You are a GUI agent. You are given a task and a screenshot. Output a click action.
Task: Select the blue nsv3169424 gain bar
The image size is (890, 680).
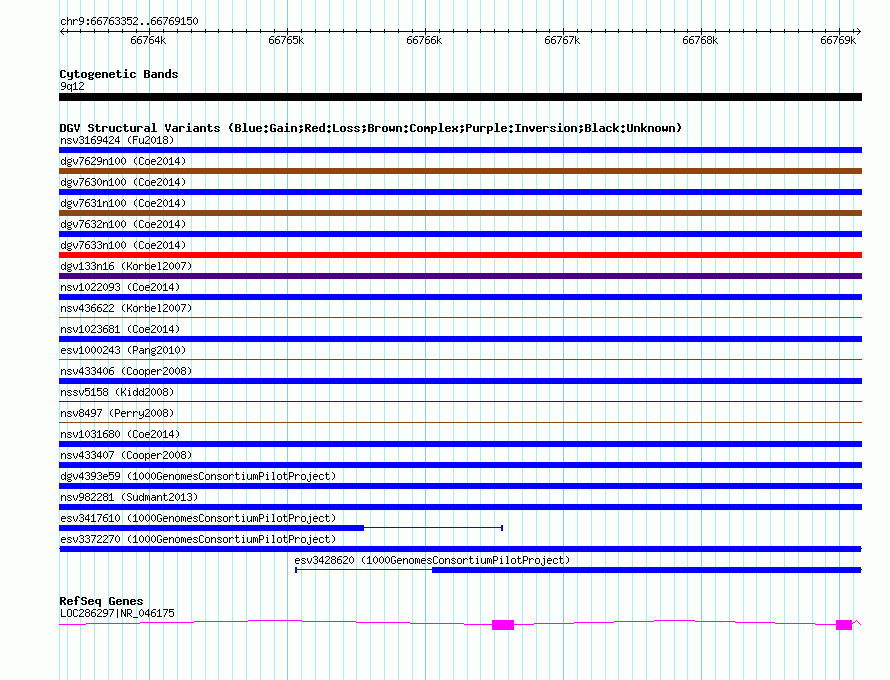click(460, 150)
